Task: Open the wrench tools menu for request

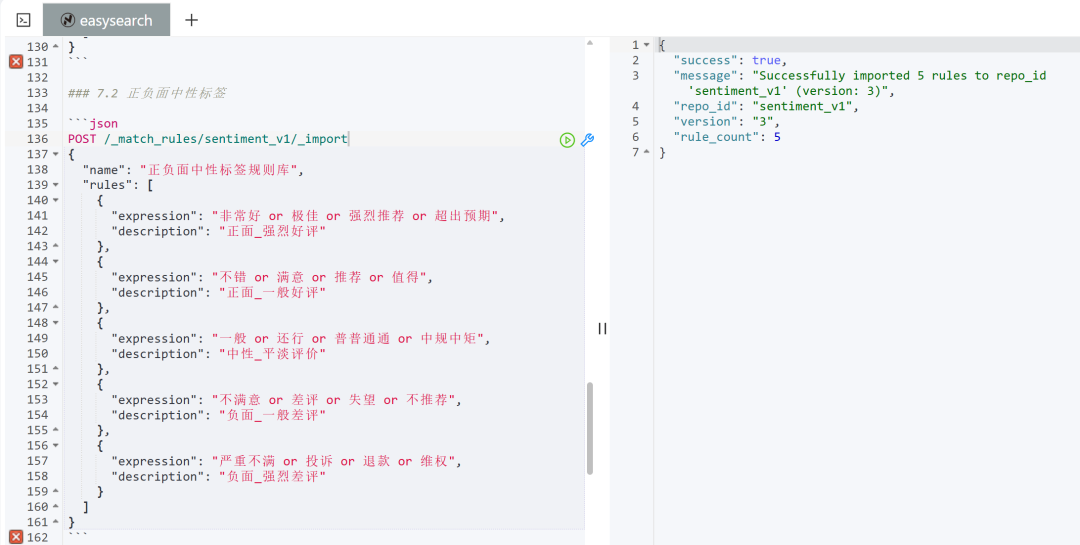Action: pos(588,140)
